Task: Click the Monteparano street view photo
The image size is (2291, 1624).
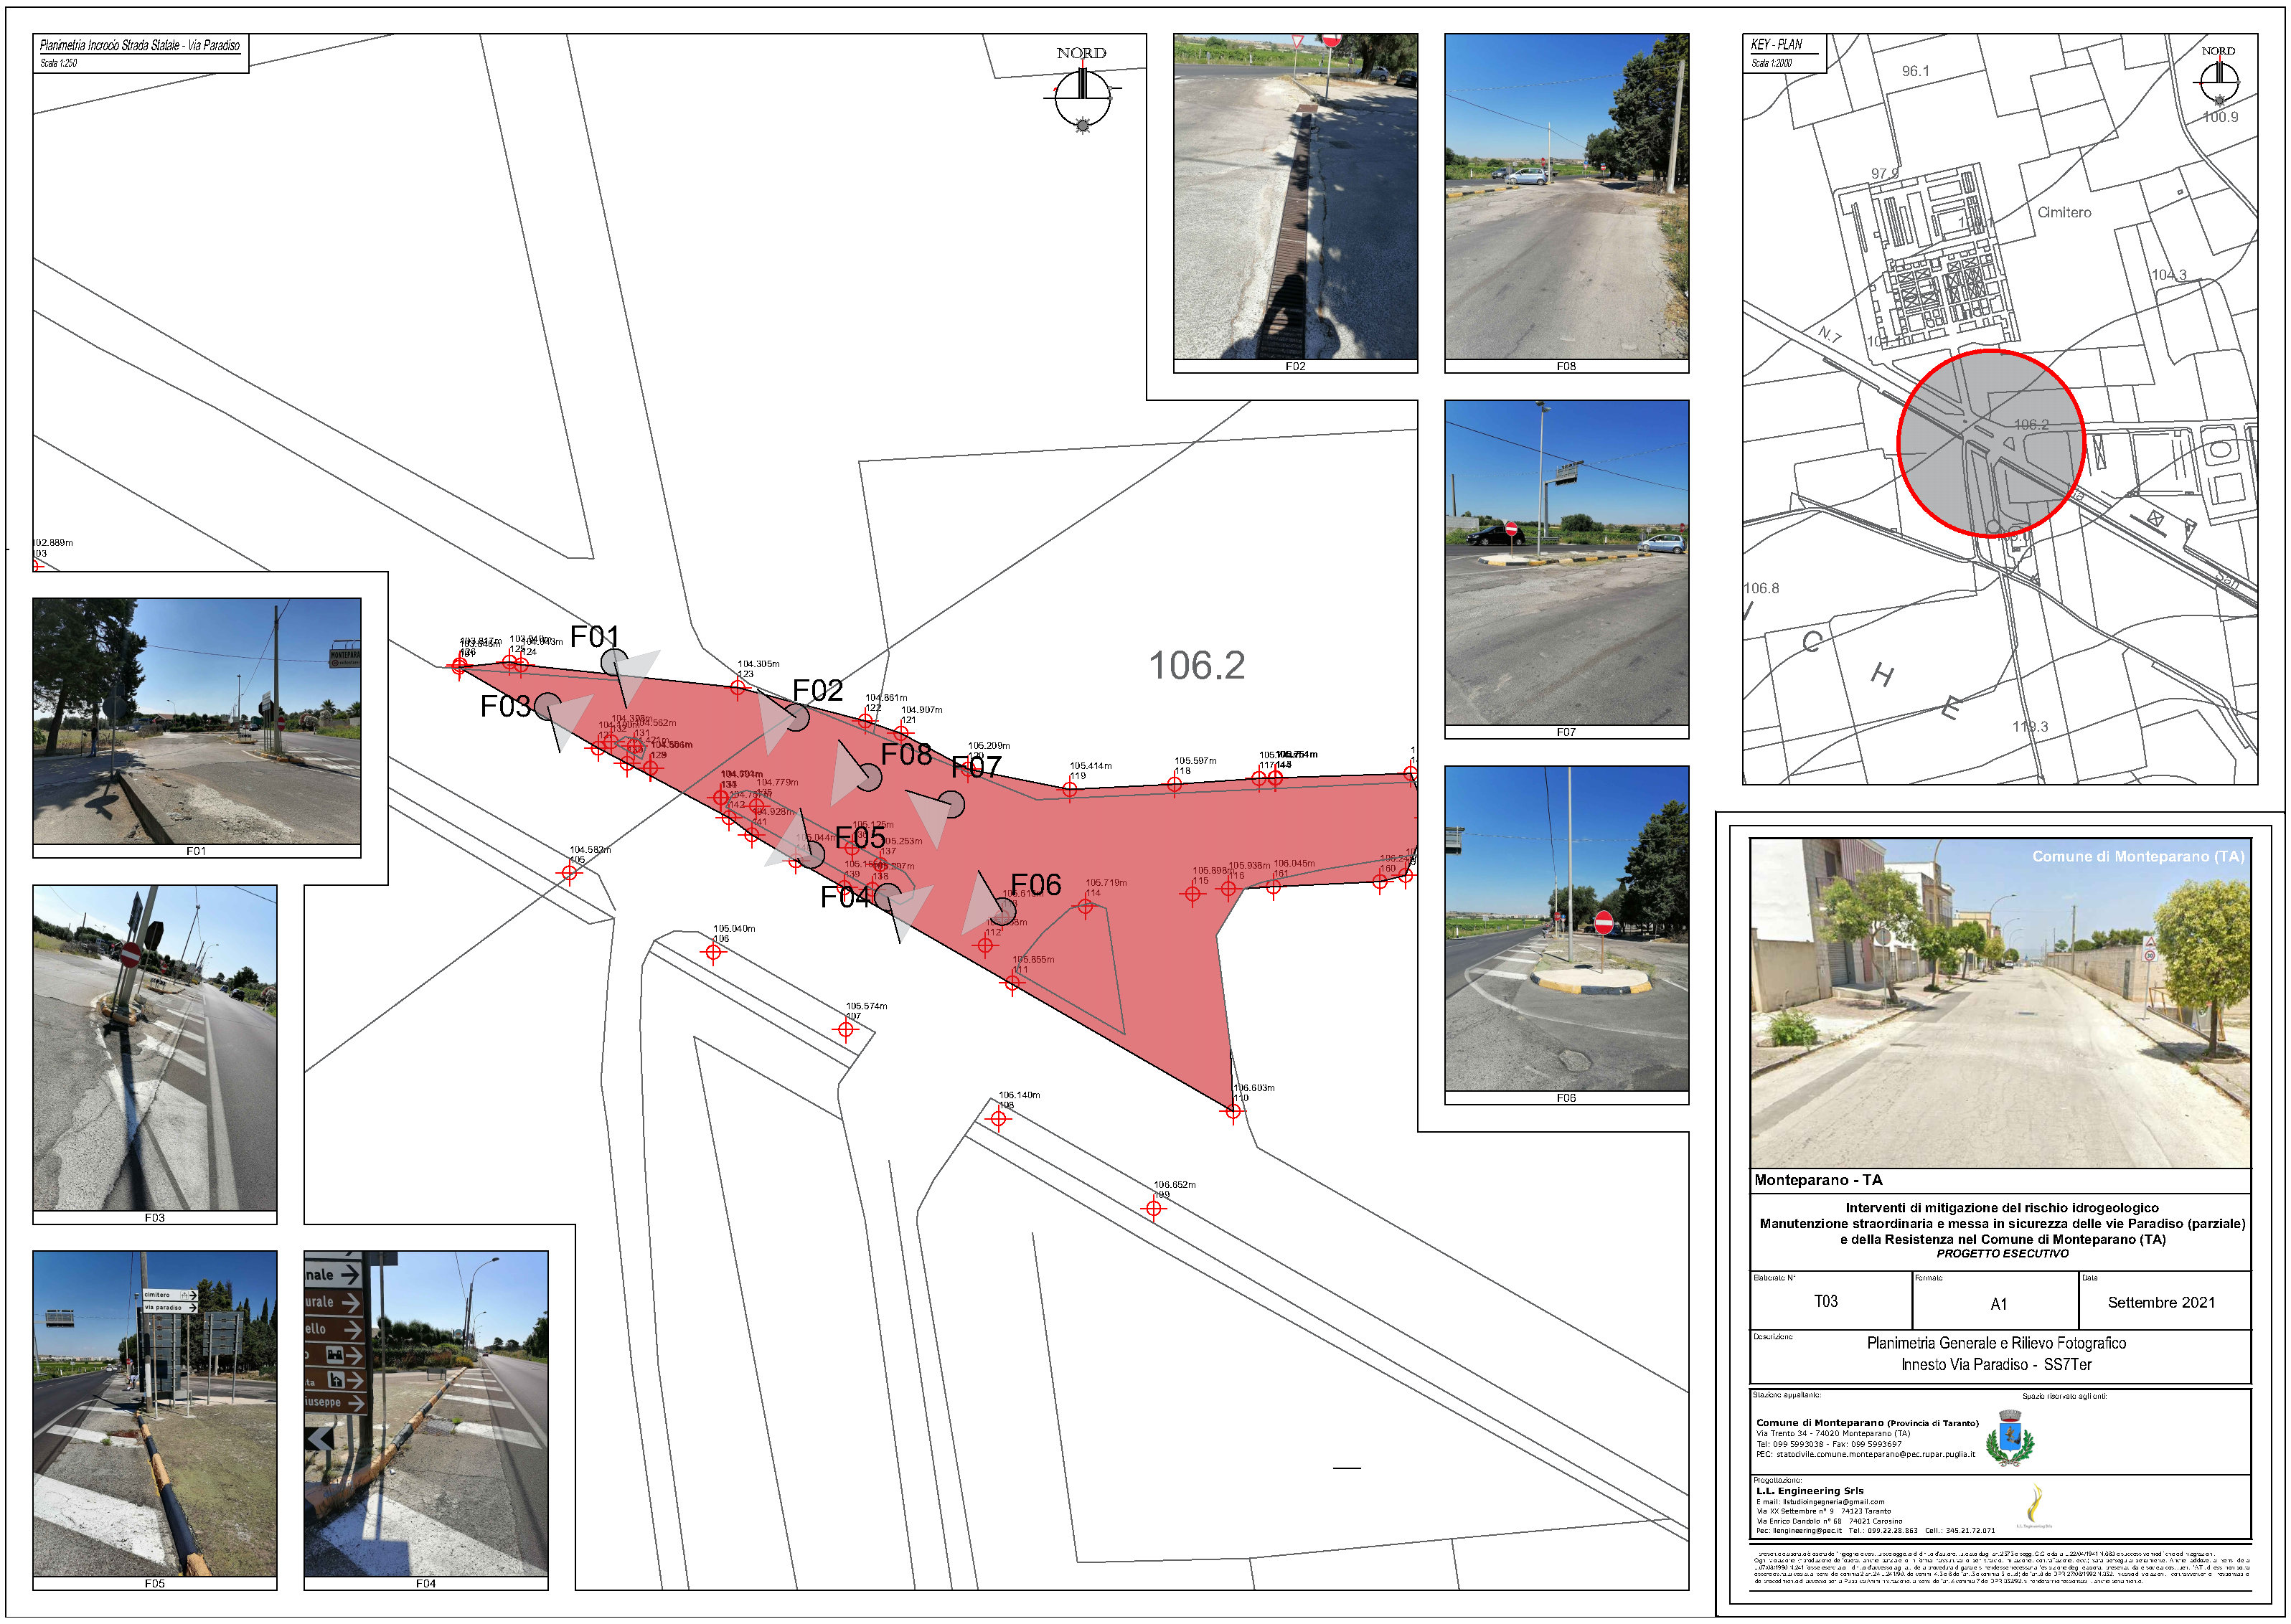Action: (2000, 1003)
